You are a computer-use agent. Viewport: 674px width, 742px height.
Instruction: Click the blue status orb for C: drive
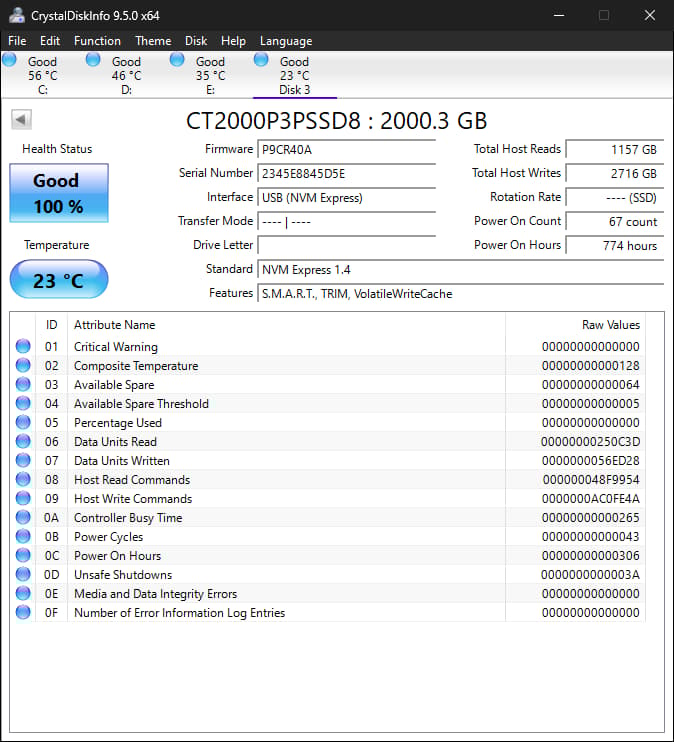pos(9,60)
